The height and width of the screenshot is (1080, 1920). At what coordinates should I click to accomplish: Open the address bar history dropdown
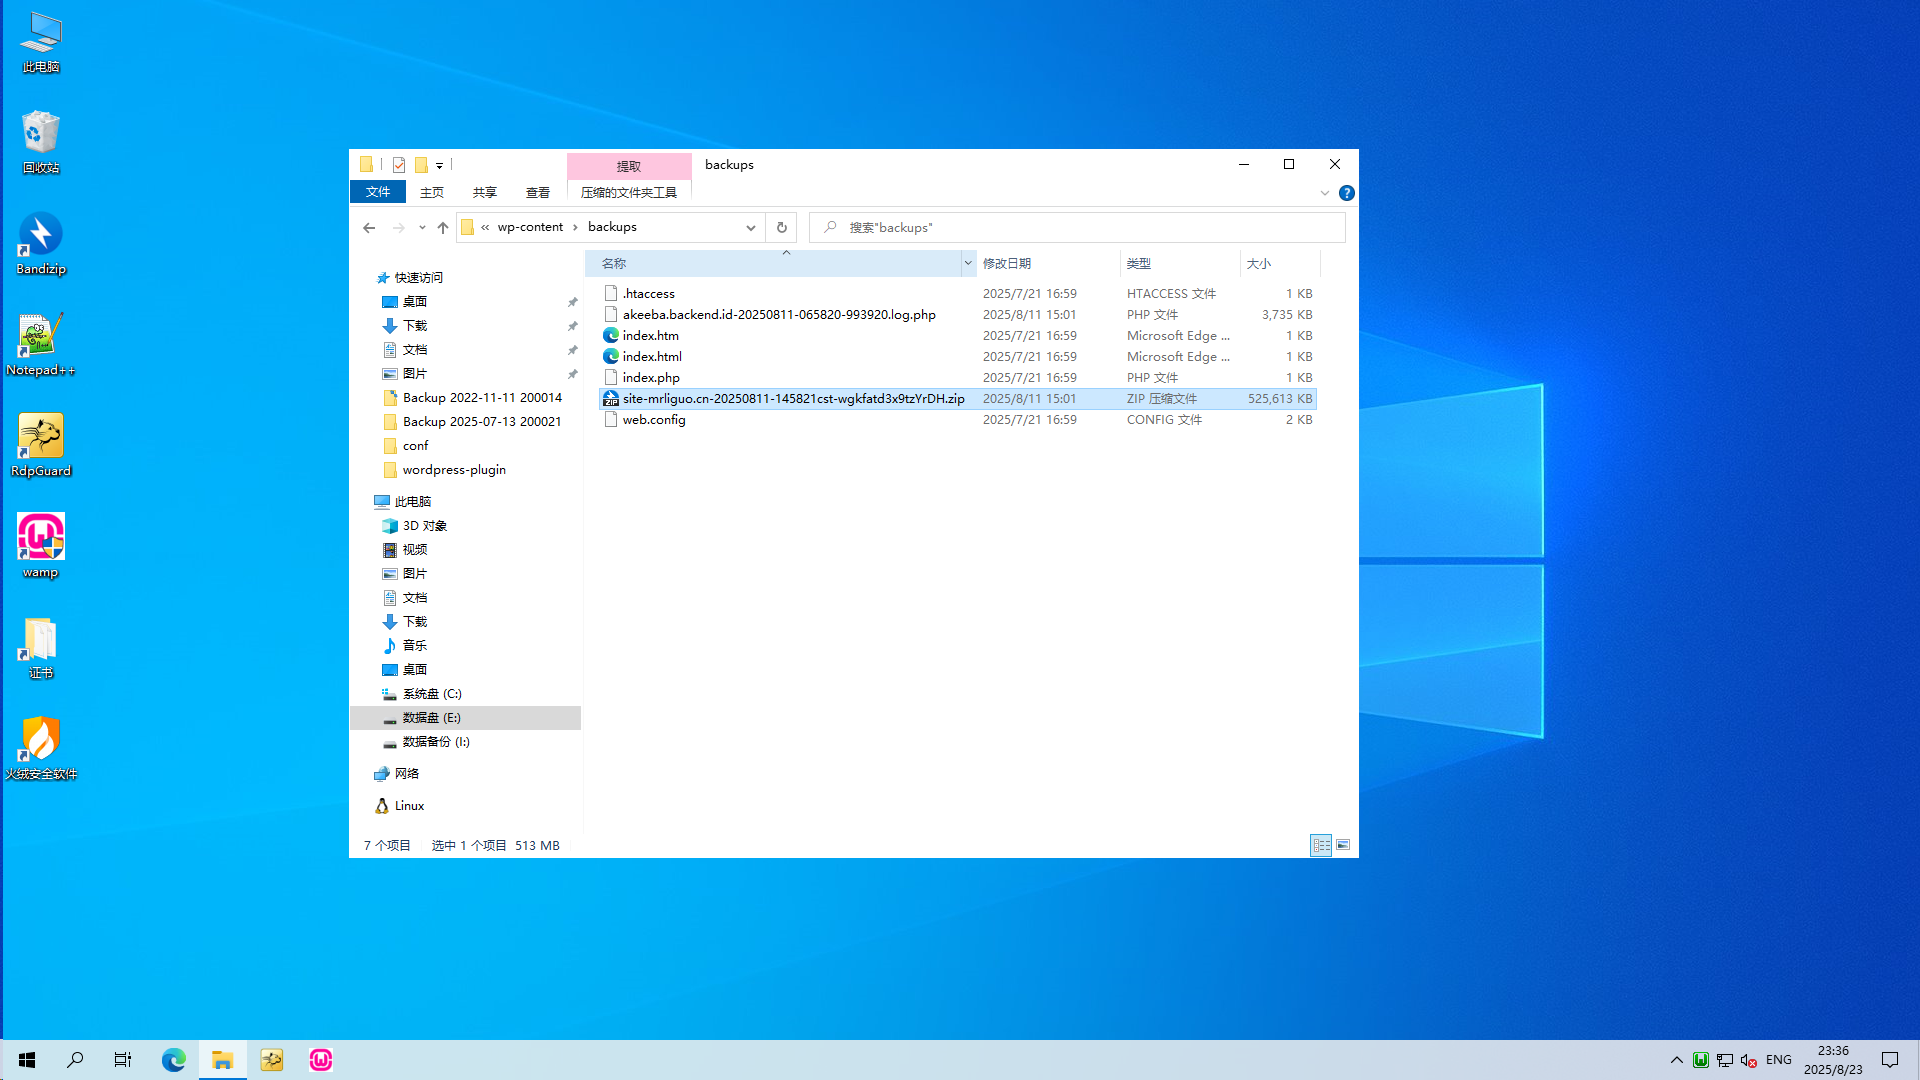[751, 228]
